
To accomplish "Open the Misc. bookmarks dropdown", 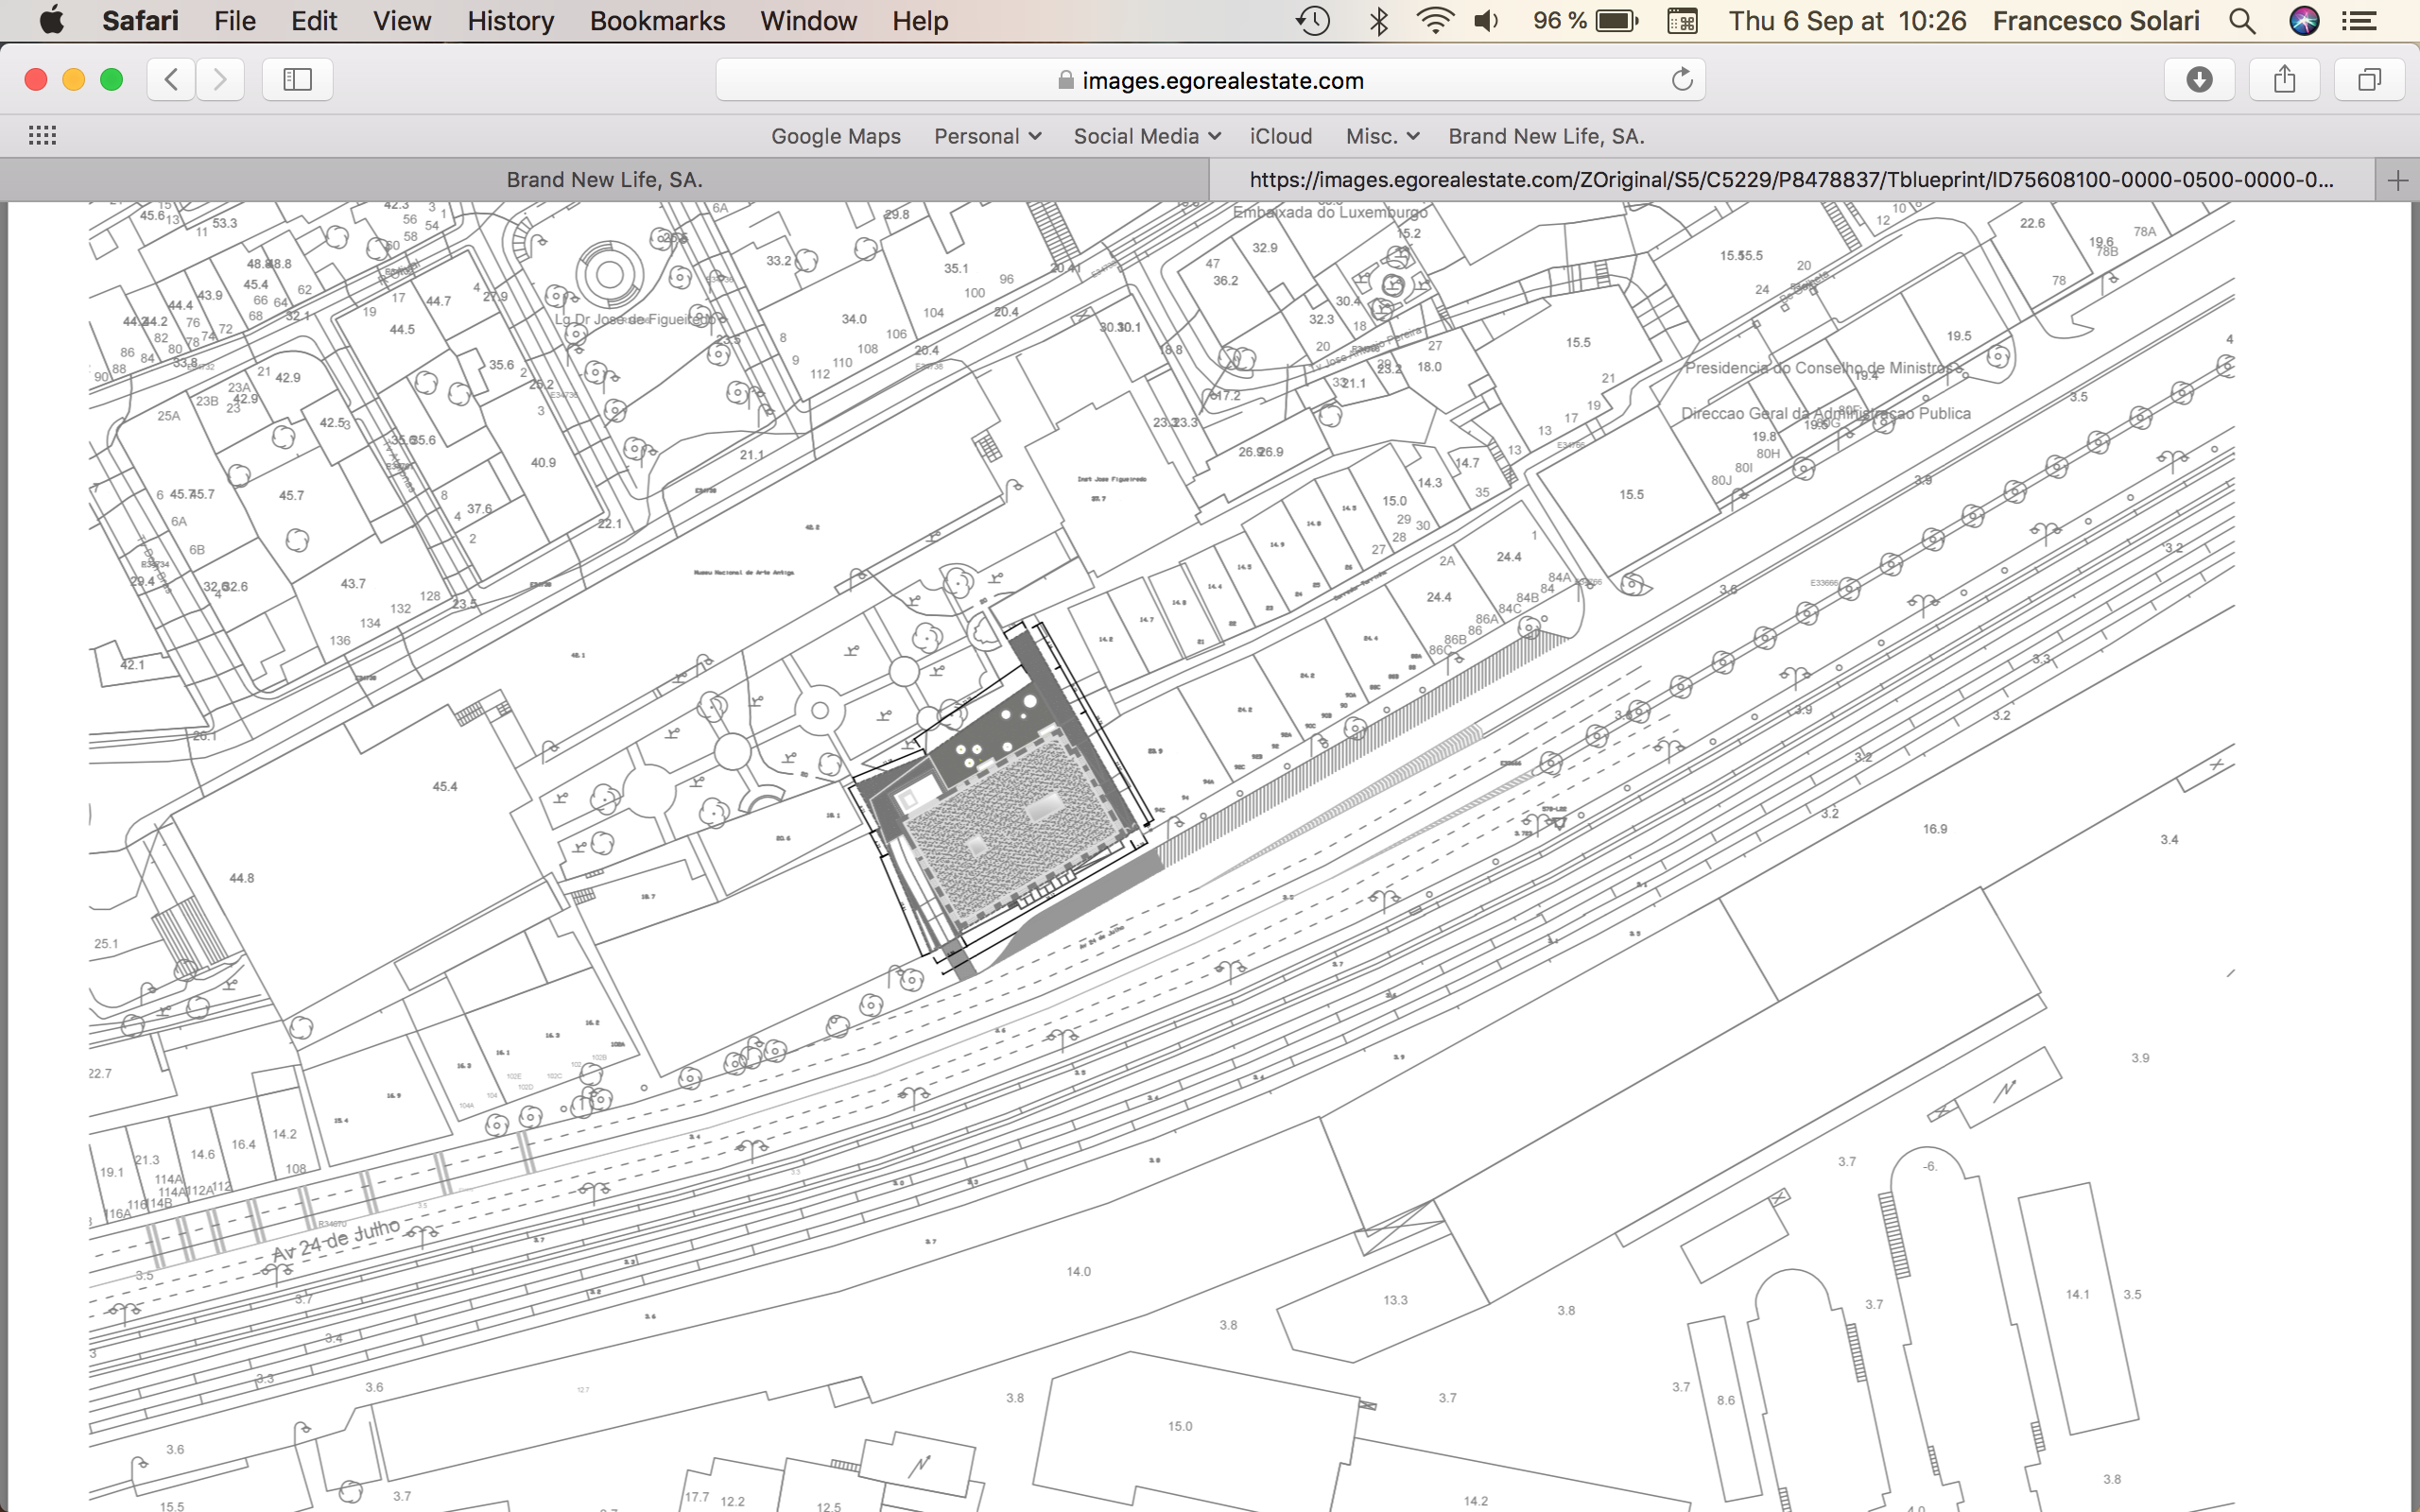I will point(1382,136).
